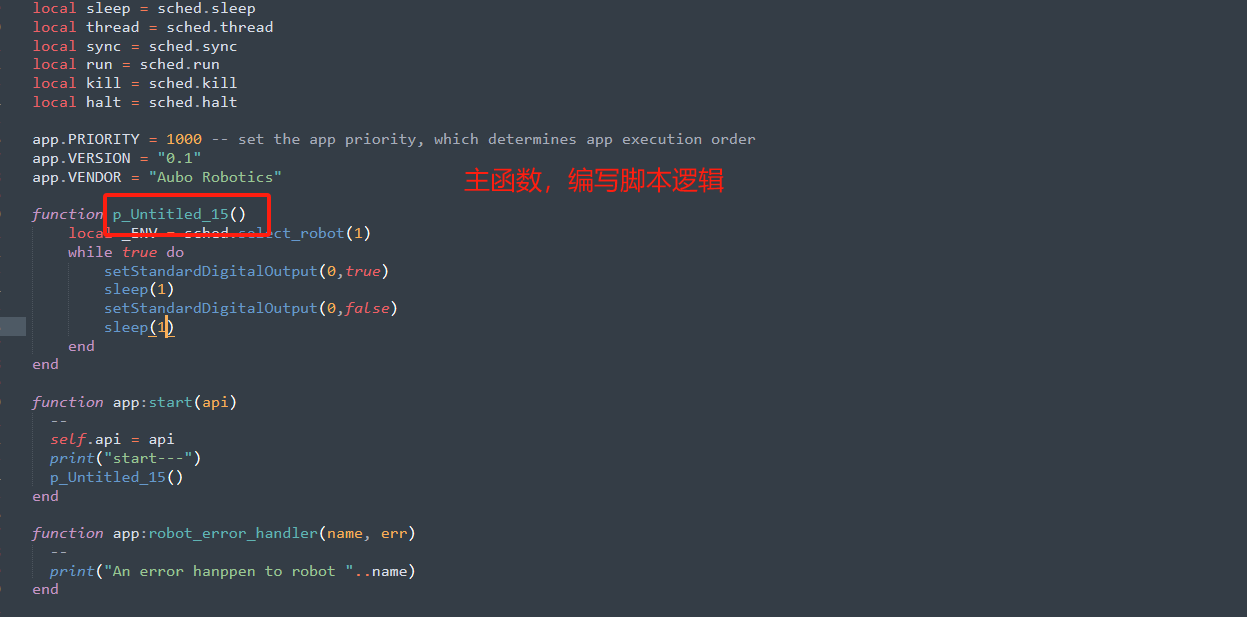The image size is (1247, 617).
Task: Click the "Aubo Robotics" vendor string
Action: (x=215, y=177)
